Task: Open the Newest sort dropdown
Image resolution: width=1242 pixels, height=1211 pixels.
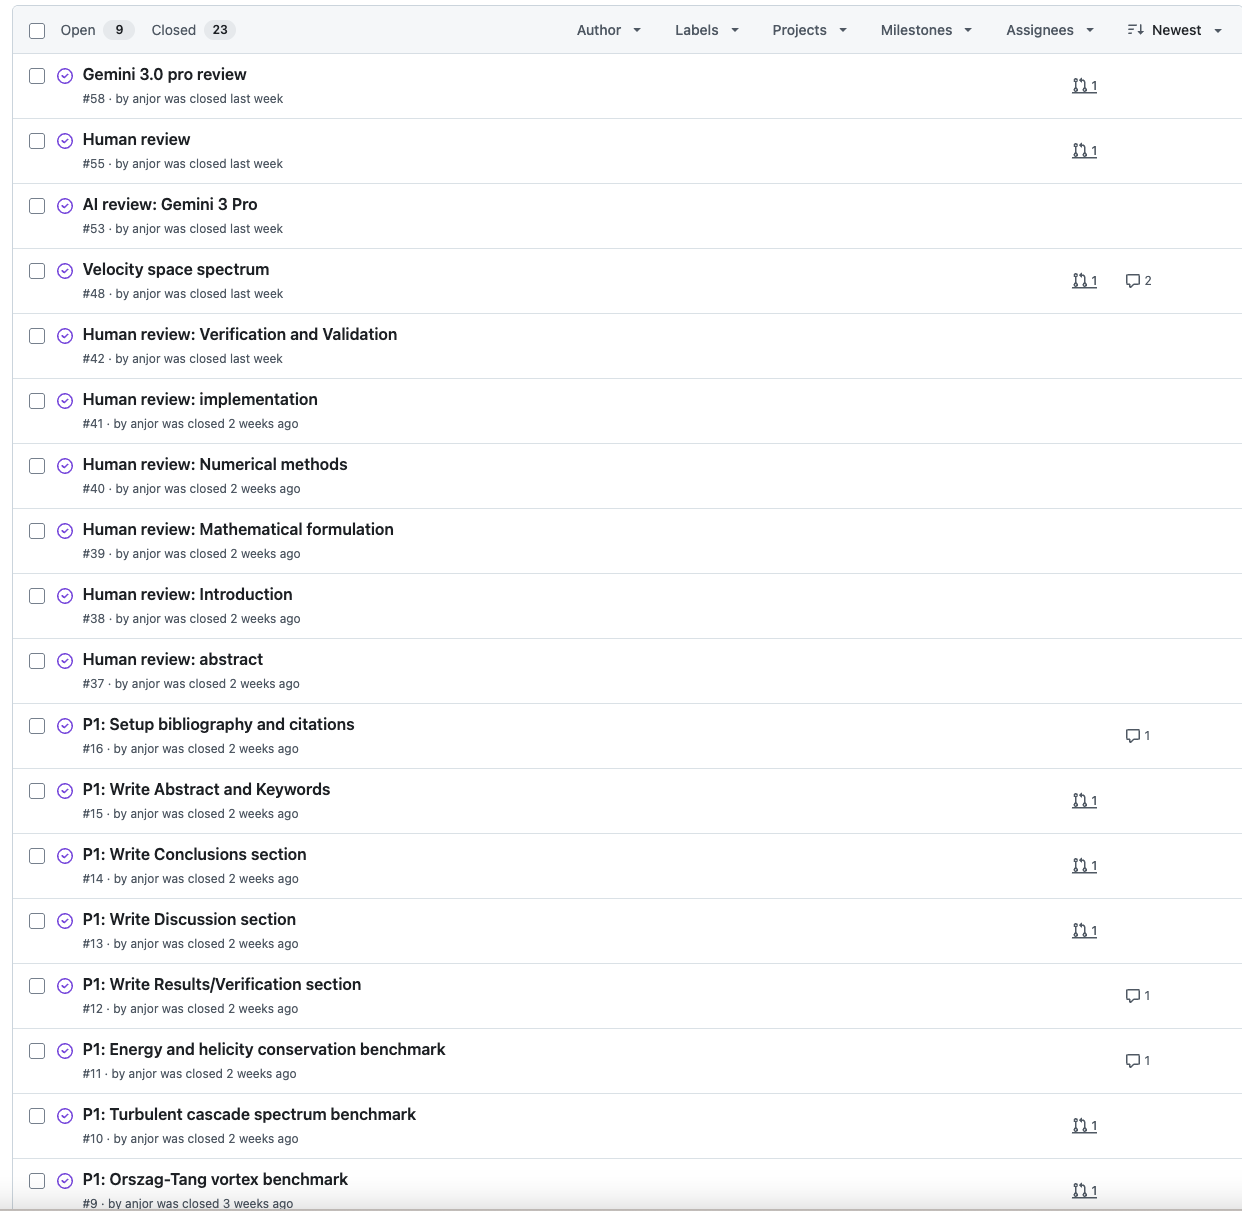Action: [1175, 30]
